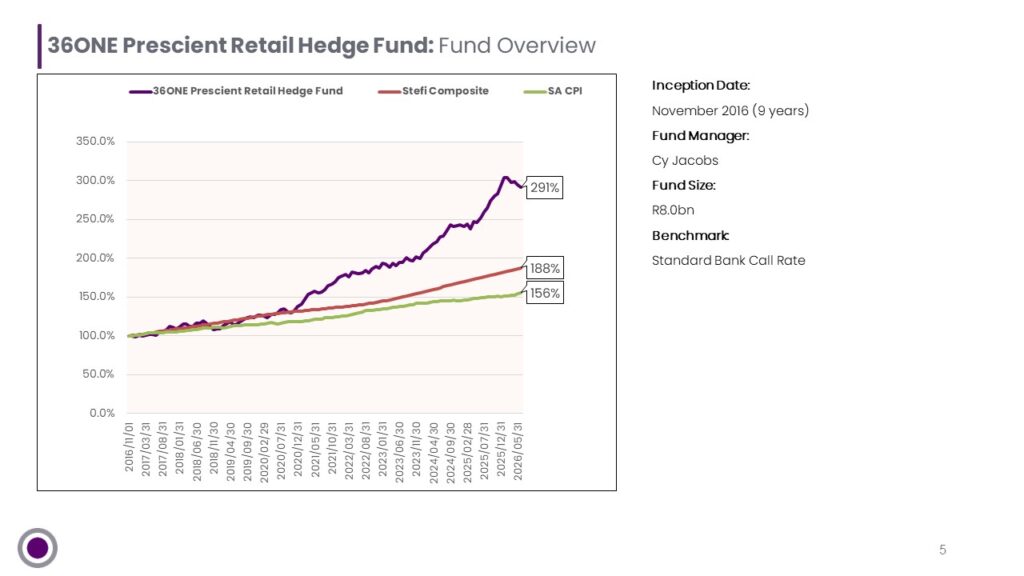Click the "2024/04/30" x-axis date label
Image resolution: width=1024 pixels, height=576 pixels.
[433, 452]
